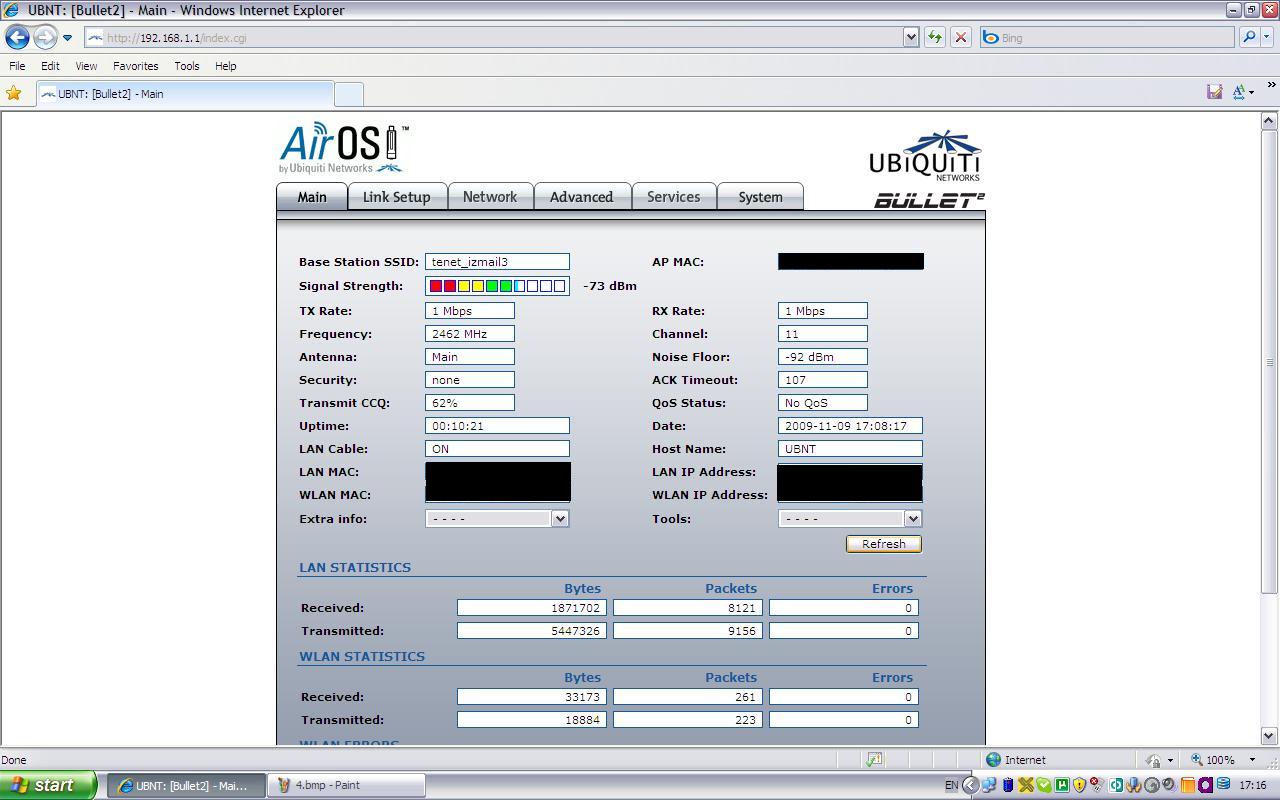Viewport: 1280px width, 800px height.
Task: Show more toolbar commands via double chevron
Action: (1271, 86)
